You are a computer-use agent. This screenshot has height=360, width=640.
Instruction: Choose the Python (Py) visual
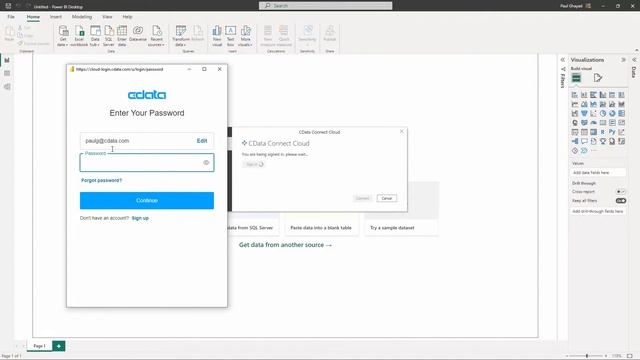(612, 132)
